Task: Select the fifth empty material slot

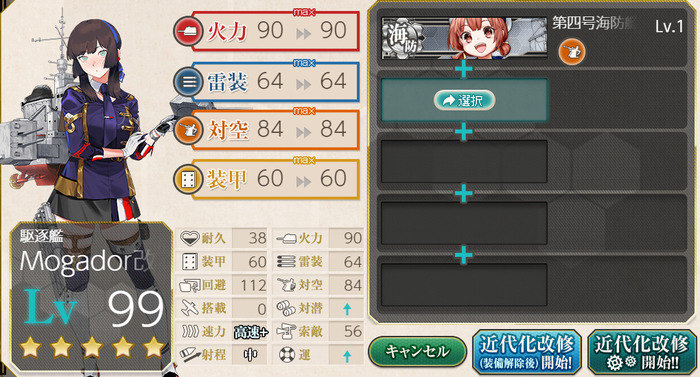Action: [464, 285]
